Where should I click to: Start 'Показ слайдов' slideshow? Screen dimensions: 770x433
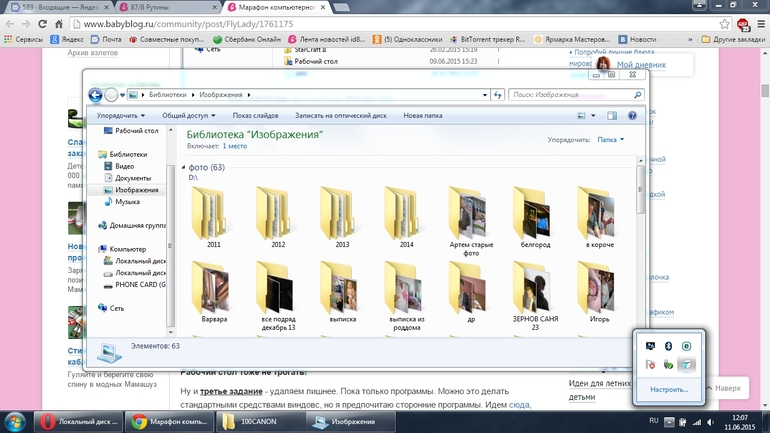[x=255, y=116]
